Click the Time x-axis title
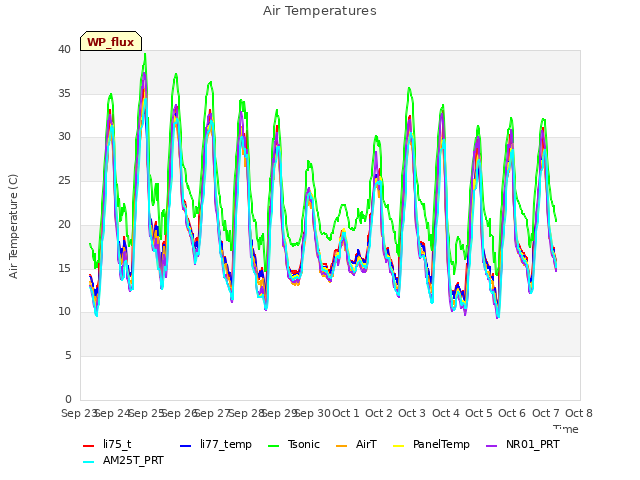This screenshot has width=640, height=480. click(566, 429)
